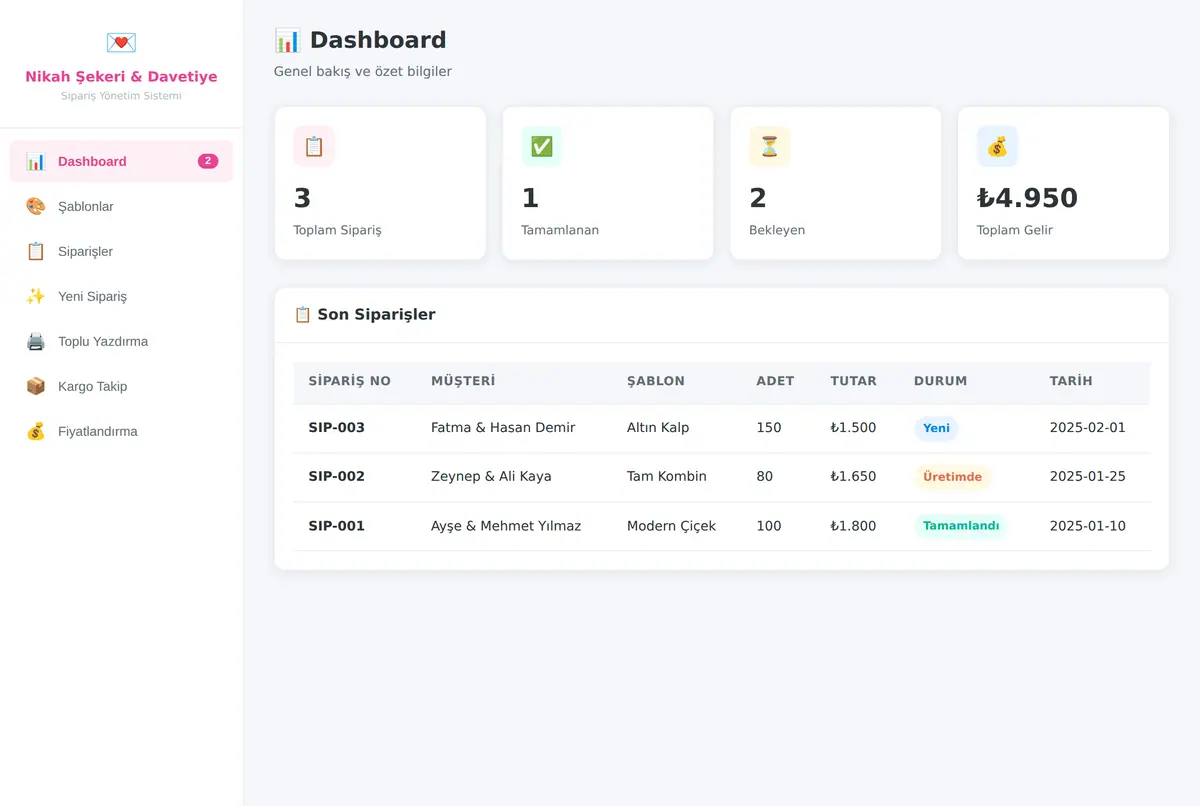Viewport: 1200px width, 806px height.
Task: Open order SIP-001
Action: tap(336, 526)
